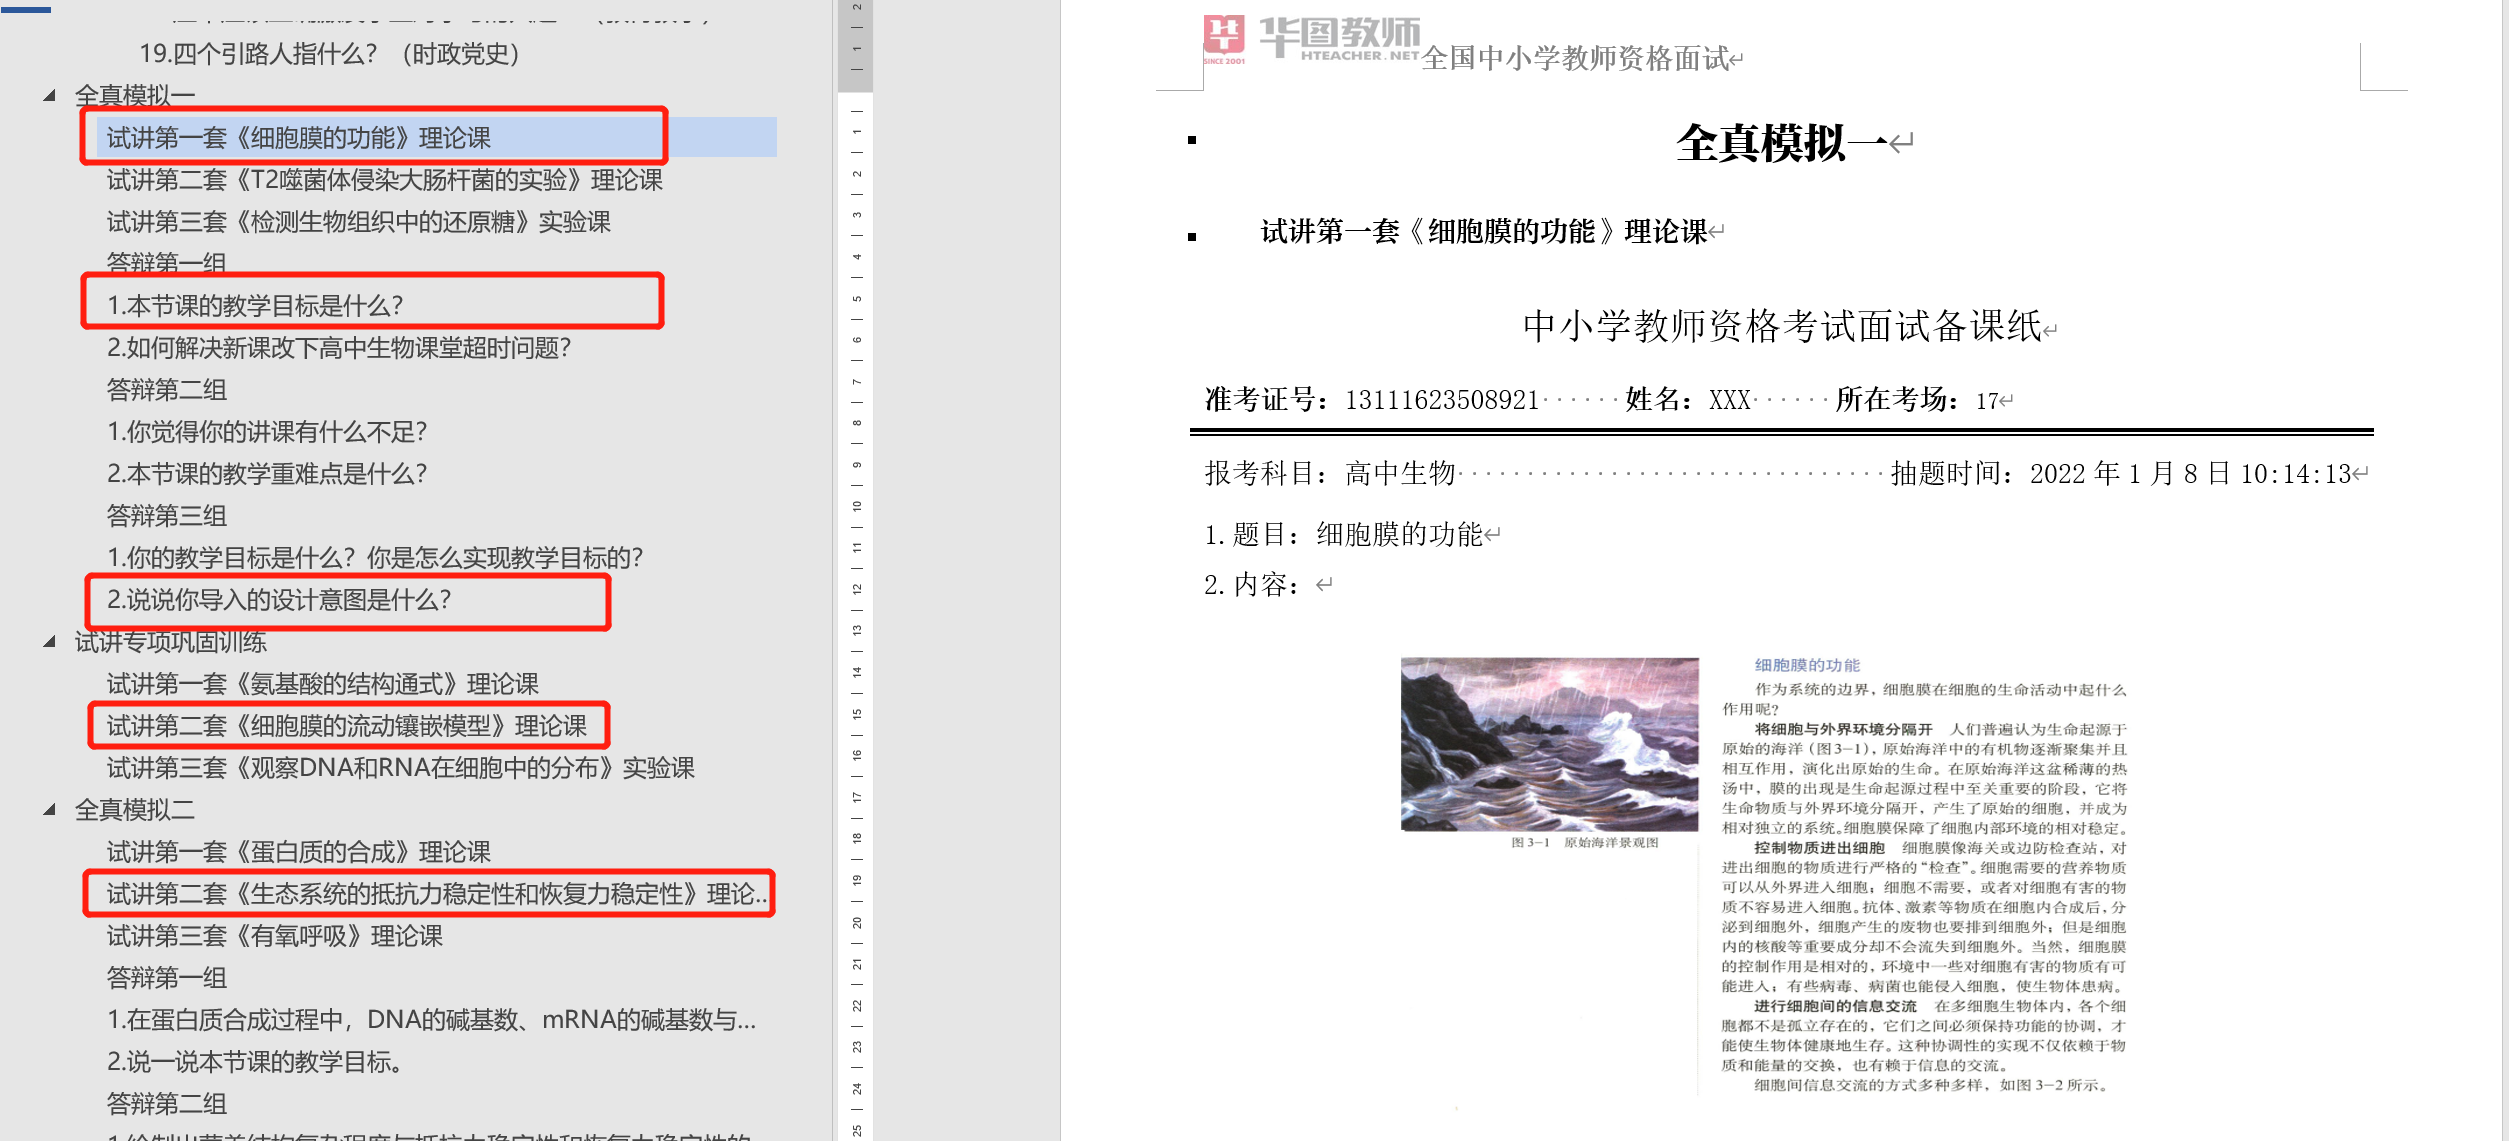Go to 试讲第三套《有氧呼吸》理论课
The width and height of the screenshot is (2509, 1141).
274,936
